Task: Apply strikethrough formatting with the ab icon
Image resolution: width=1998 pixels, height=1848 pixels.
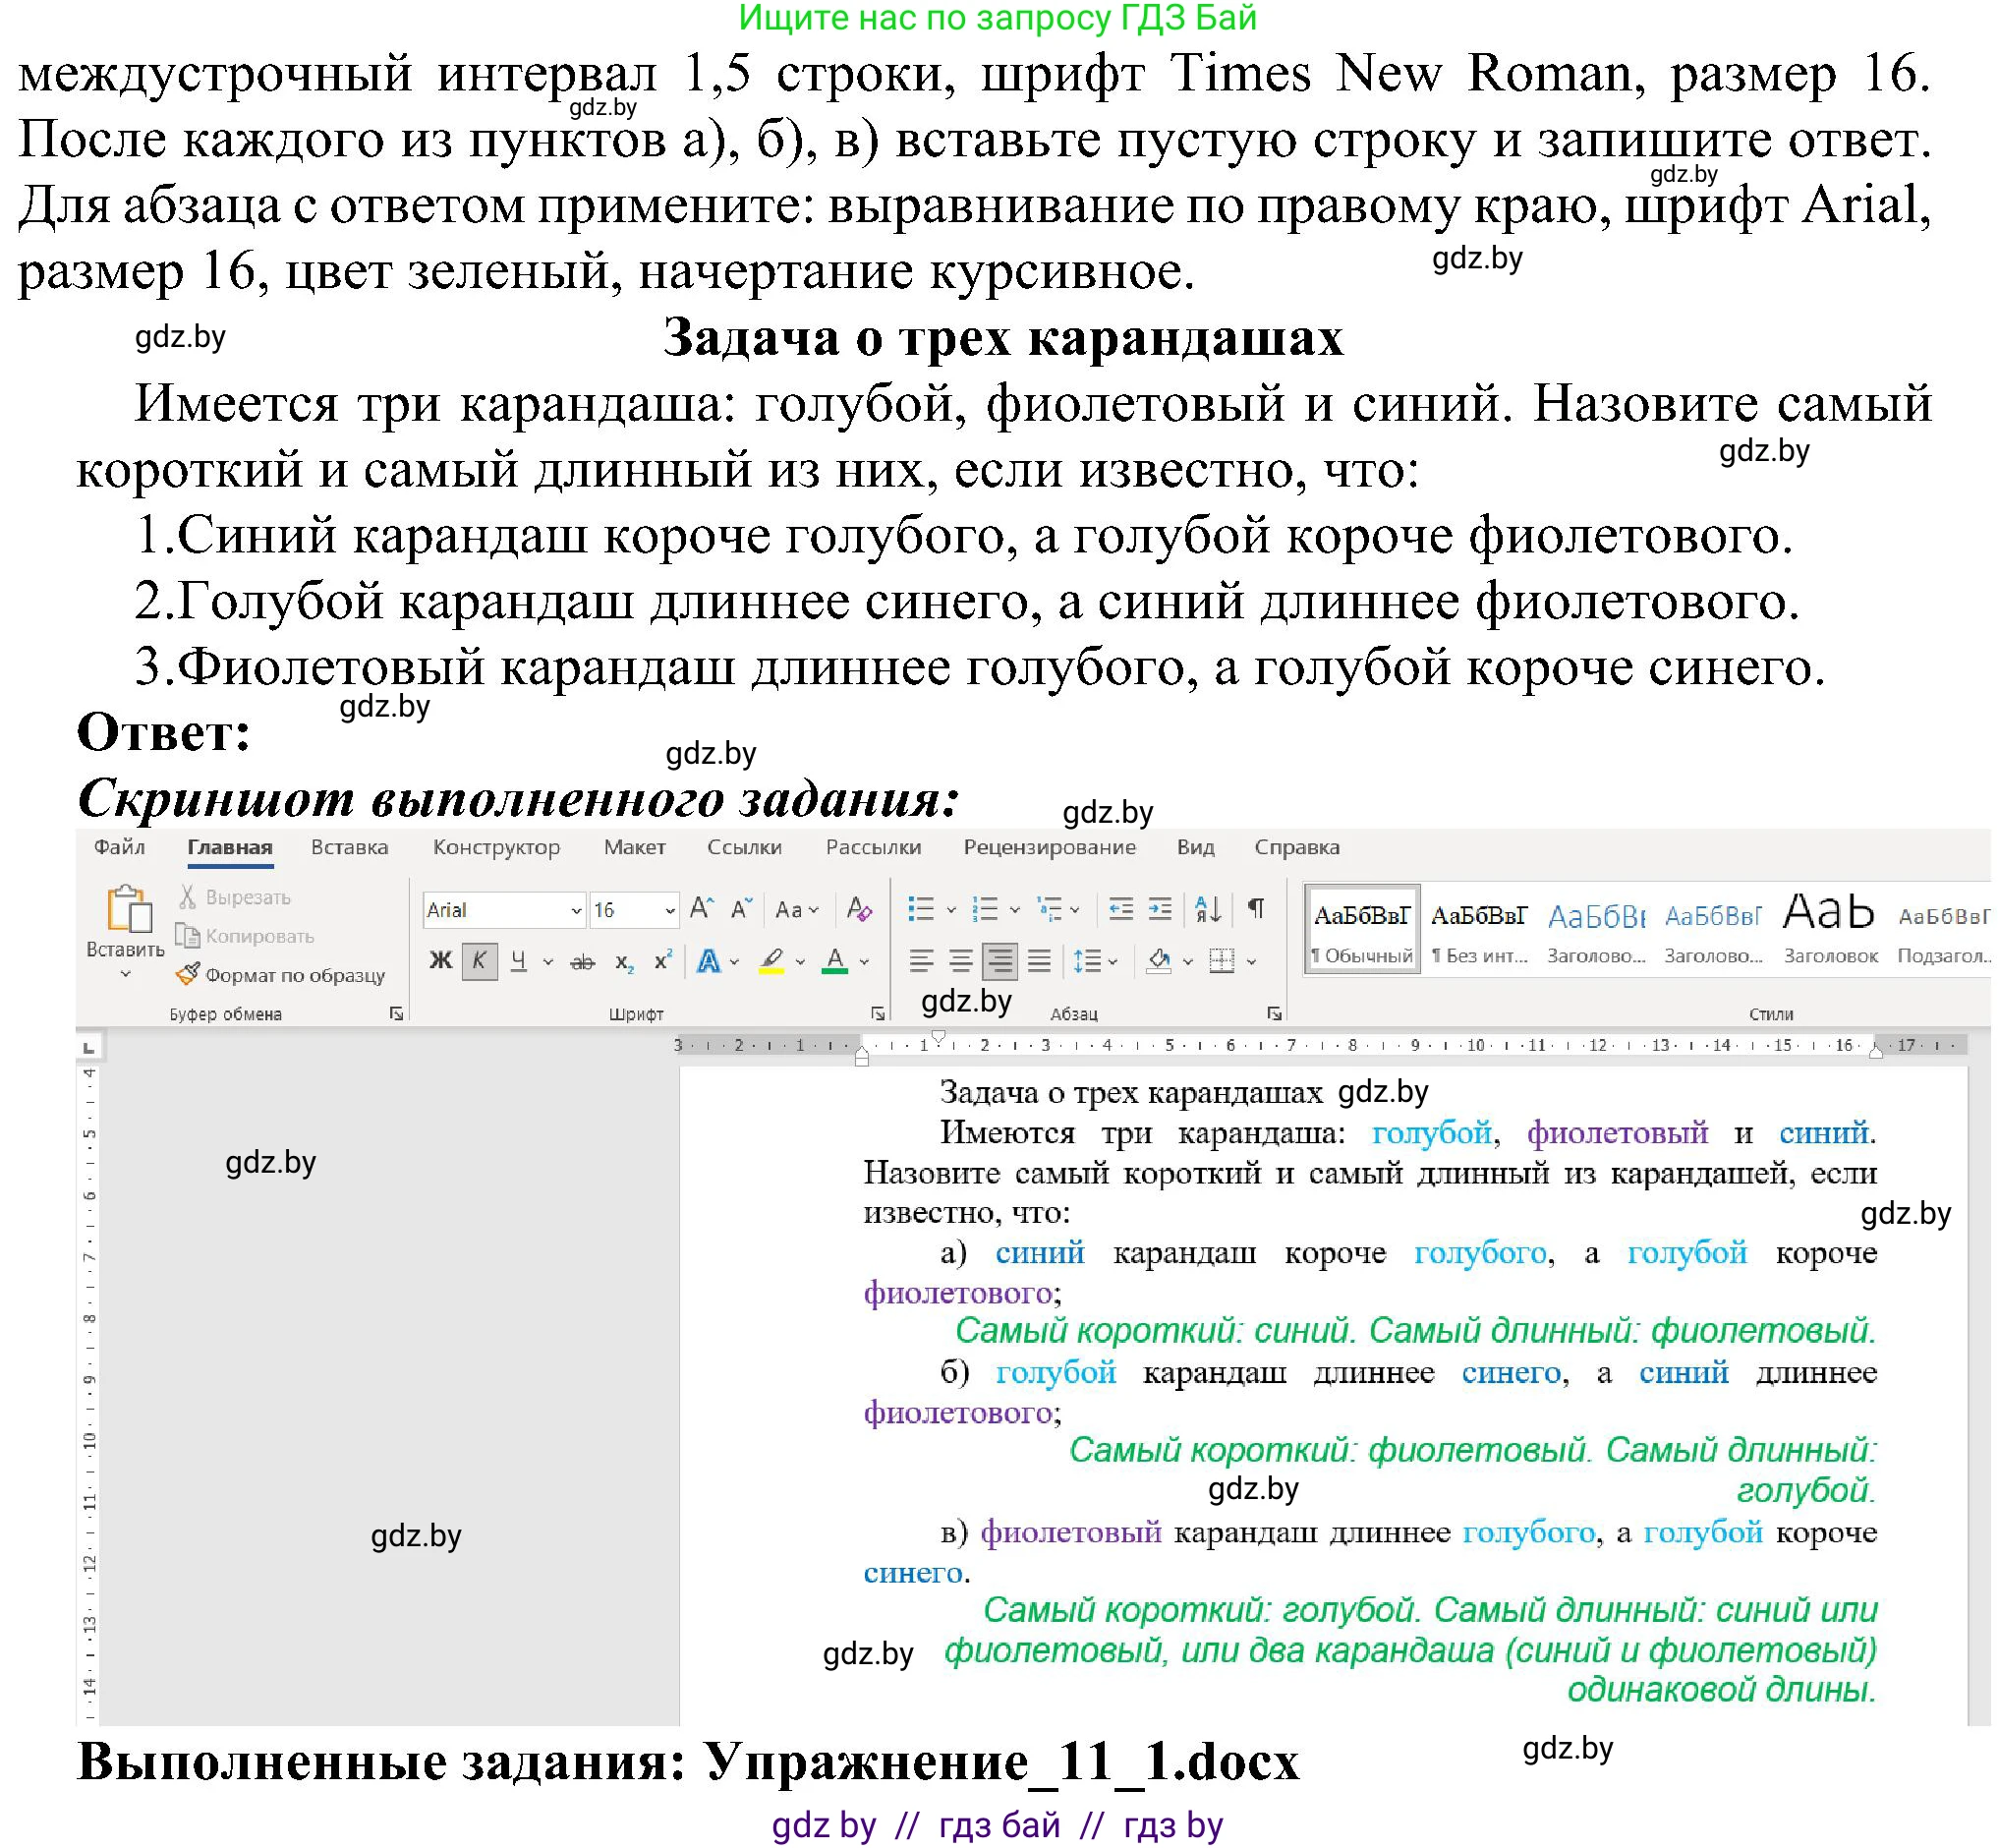Action: (x=582, y=962)
